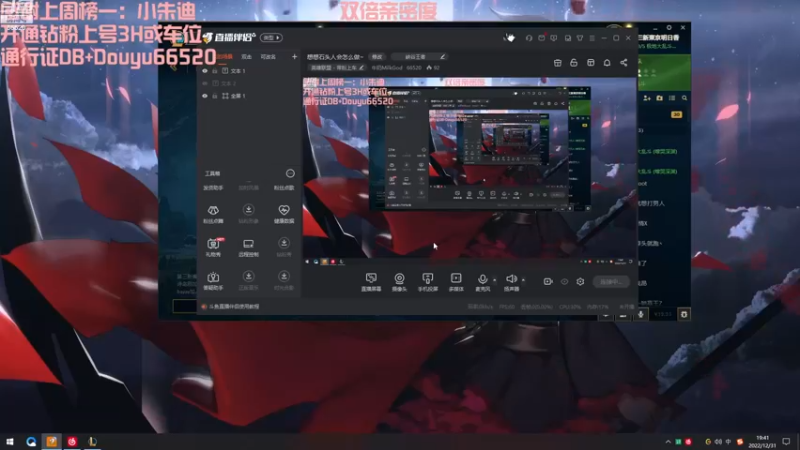
Task: Click the first box icon in top-right toolbar
Action: (557, 62)
